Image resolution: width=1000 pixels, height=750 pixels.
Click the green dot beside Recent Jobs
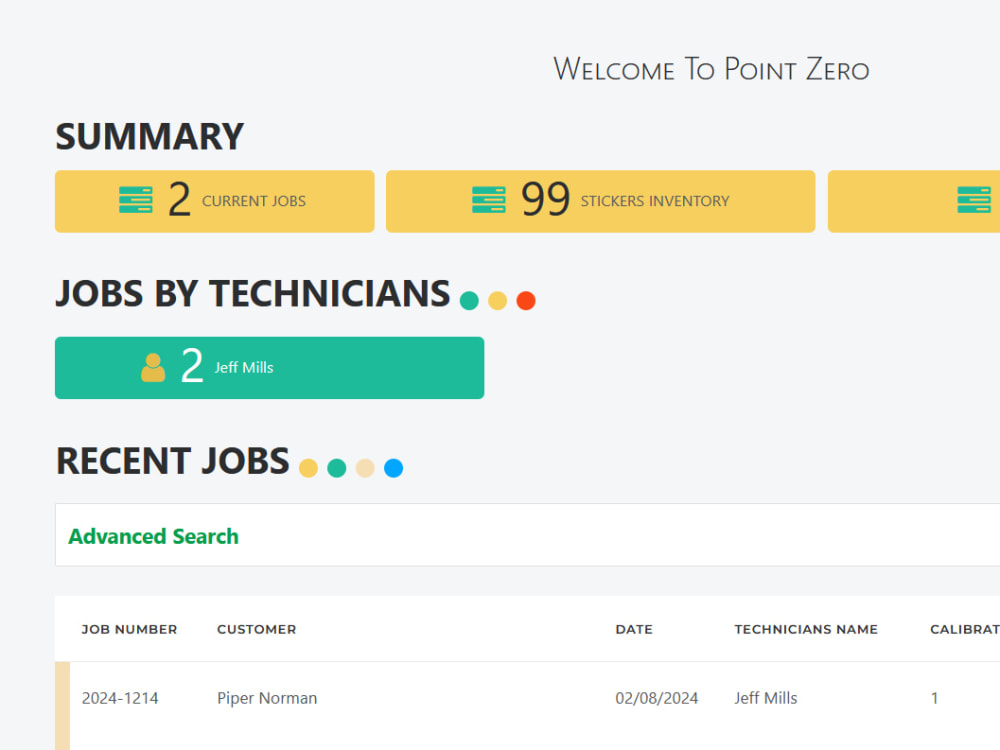[x=337, y=467]
